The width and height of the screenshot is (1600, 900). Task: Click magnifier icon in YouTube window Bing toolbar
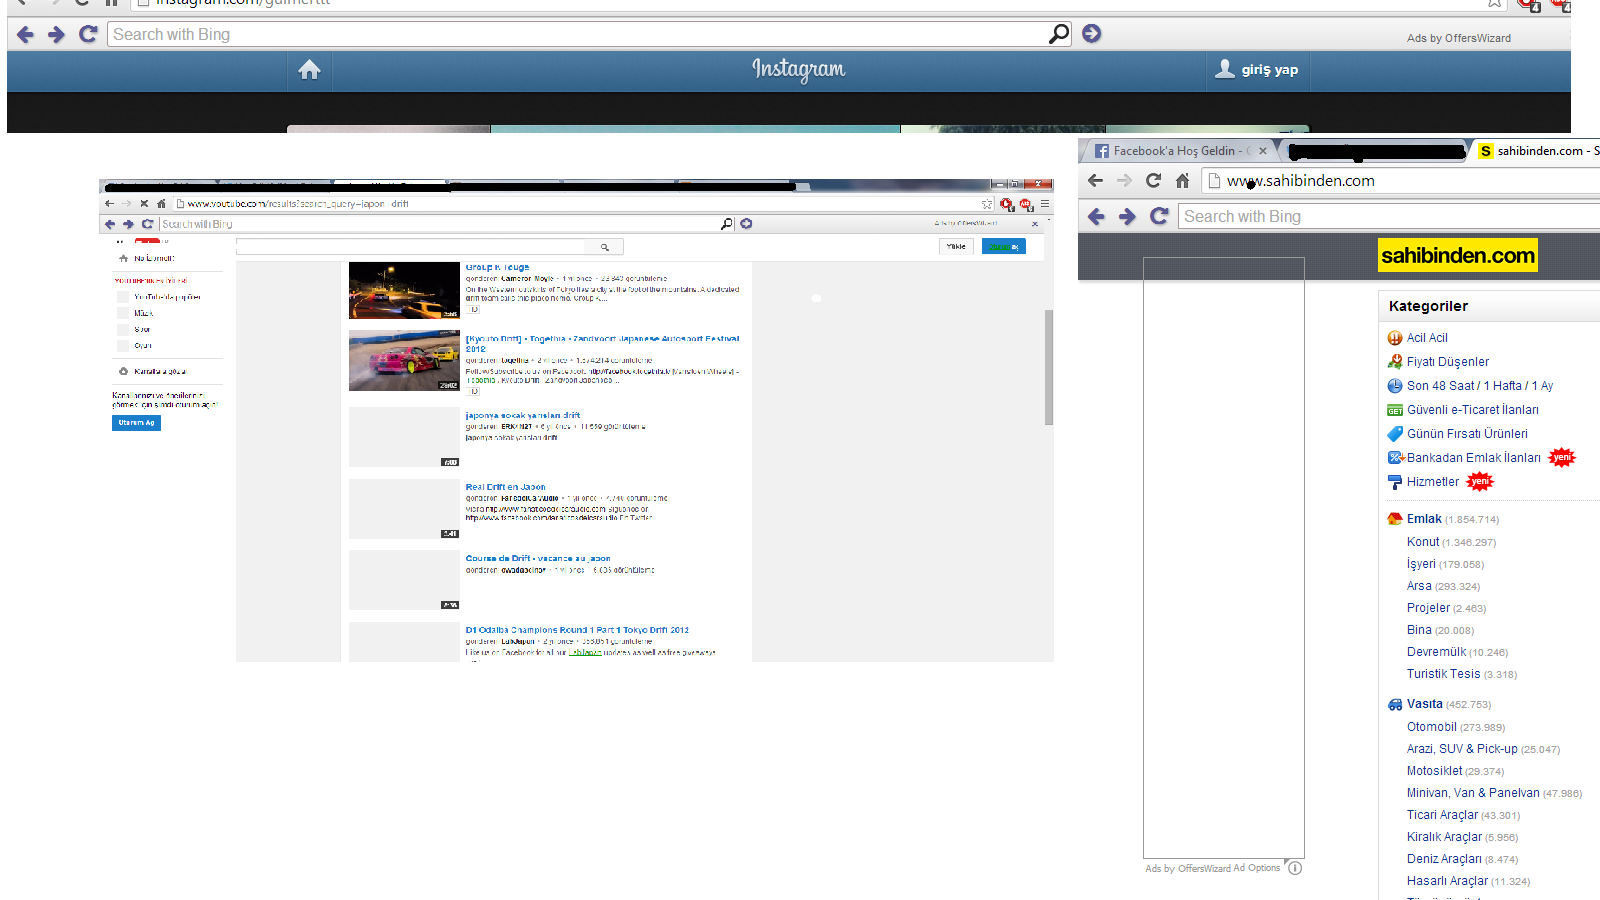click(x=727, y=224)
